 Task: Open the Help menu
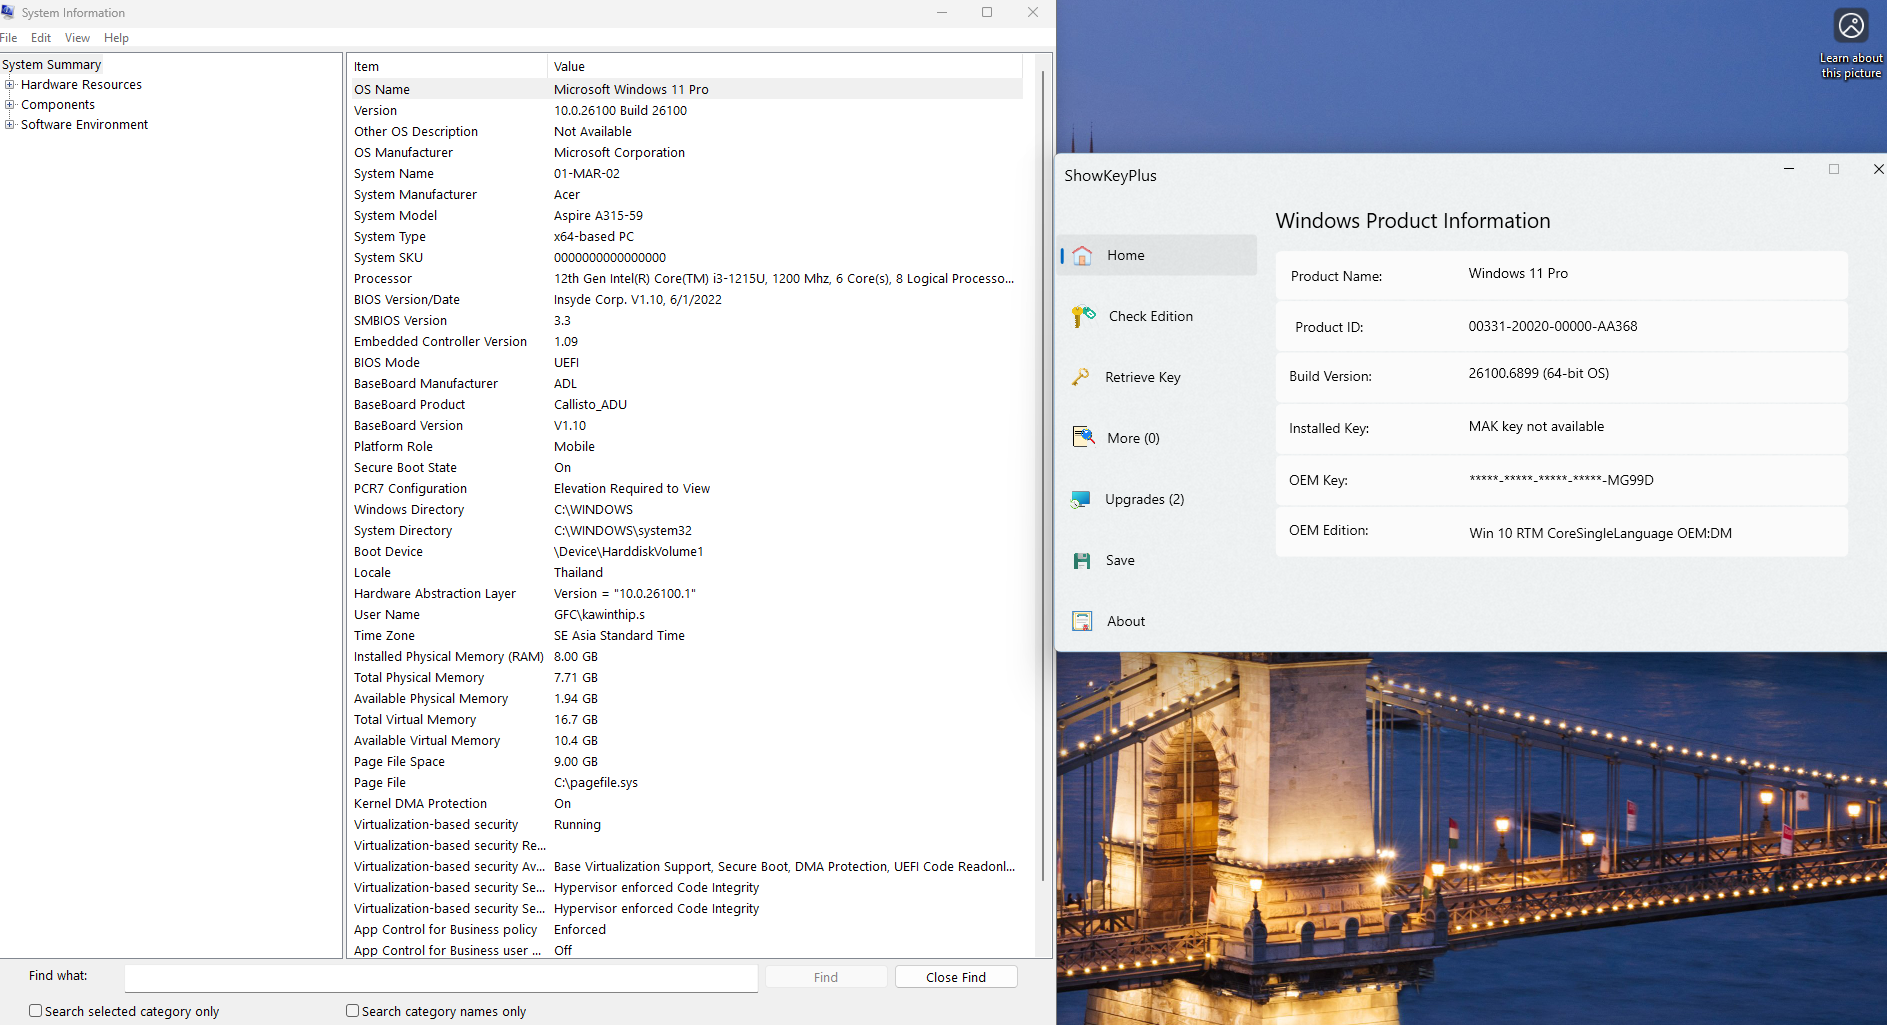point(116,38)
